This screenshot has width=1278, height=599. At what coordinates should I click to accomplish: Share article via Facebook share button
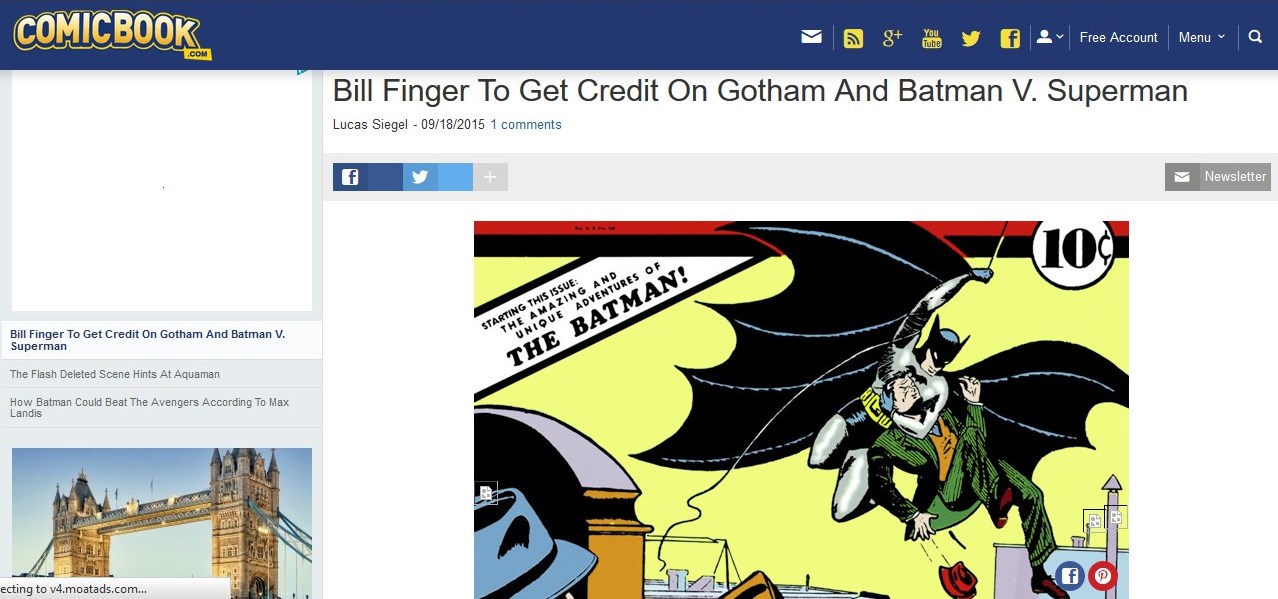(368, 177)
